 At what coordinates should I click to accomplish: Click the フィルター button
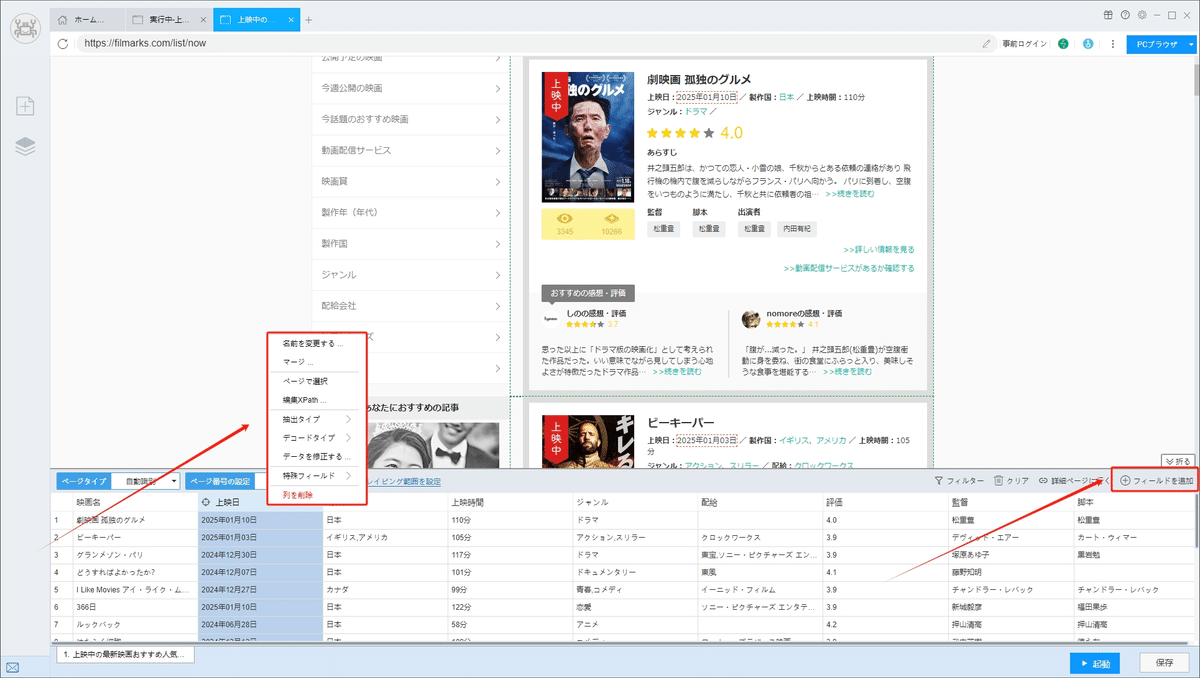pyautogui.click(x=959, y=481)
